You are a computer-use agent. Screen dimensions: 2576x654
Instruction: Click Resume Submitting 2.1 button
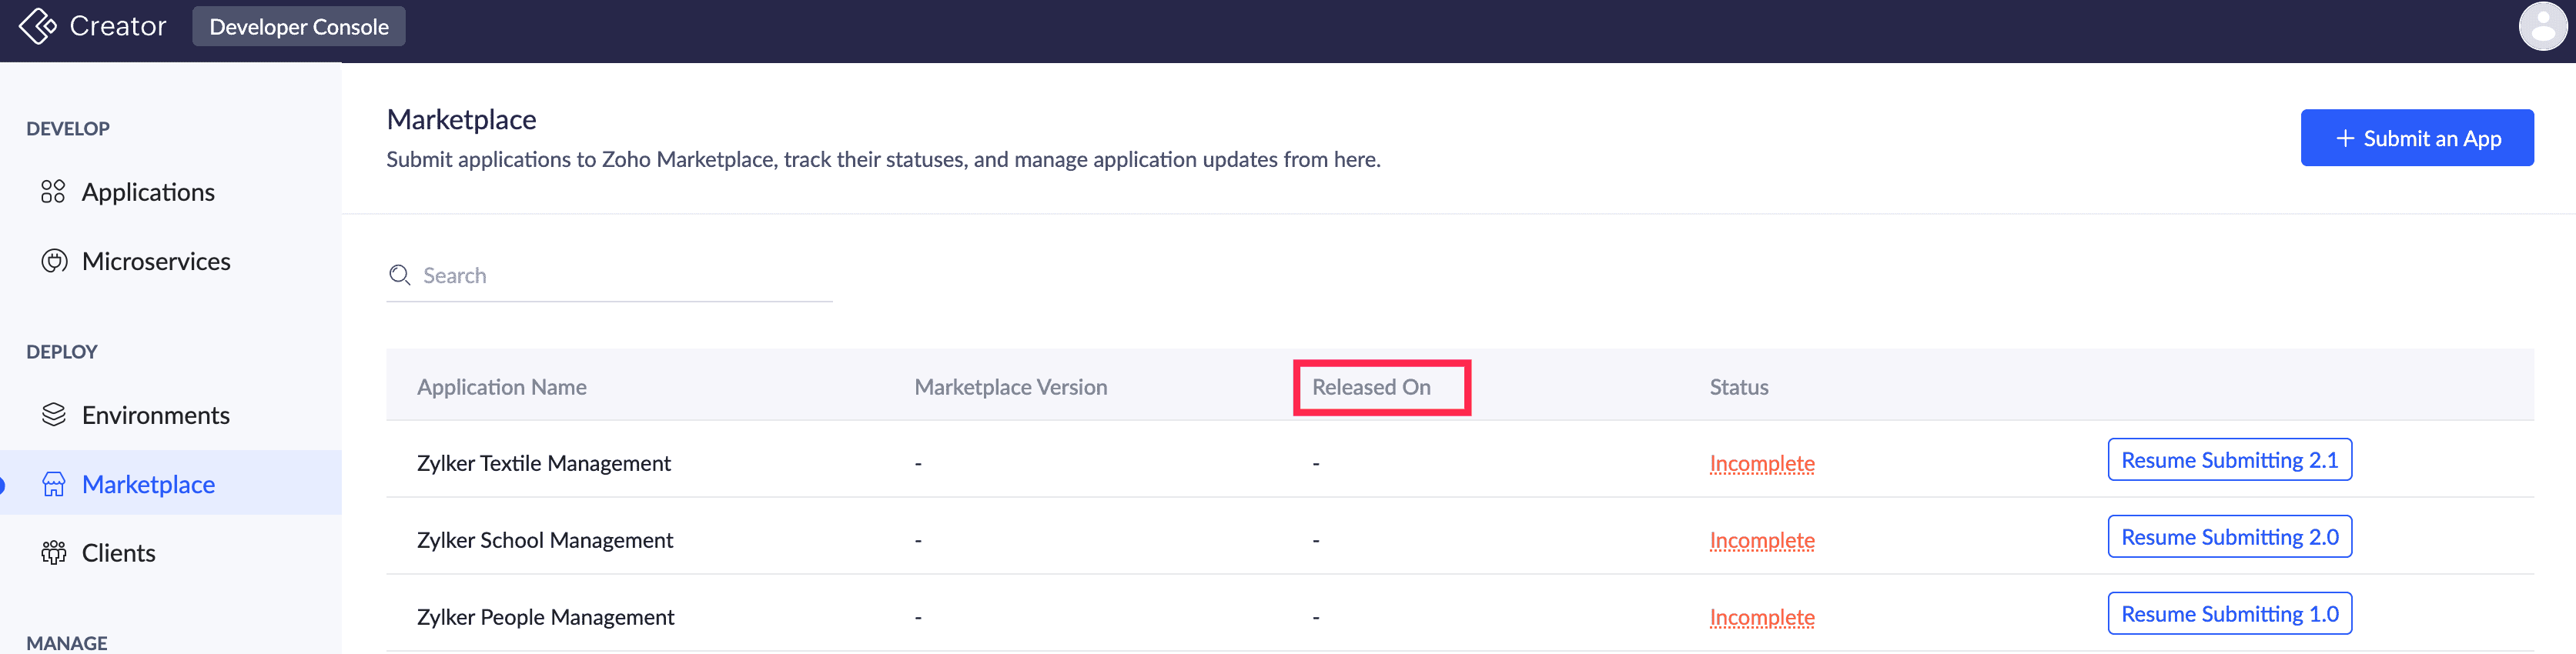point(2230,460)
